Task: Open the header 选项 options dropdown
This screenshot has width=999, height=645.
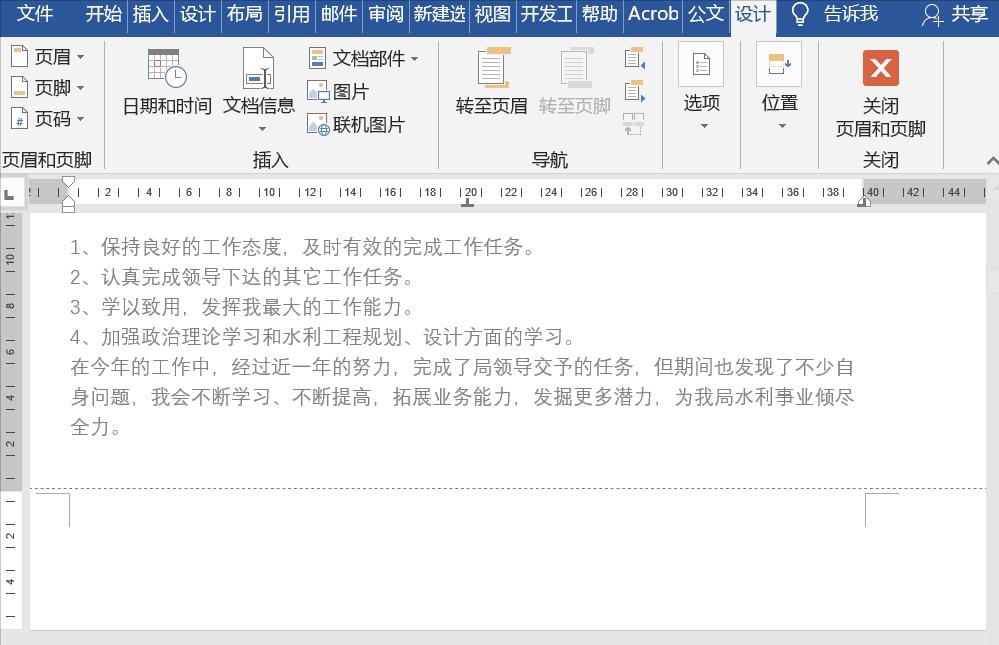Action: tap(701, 90)
